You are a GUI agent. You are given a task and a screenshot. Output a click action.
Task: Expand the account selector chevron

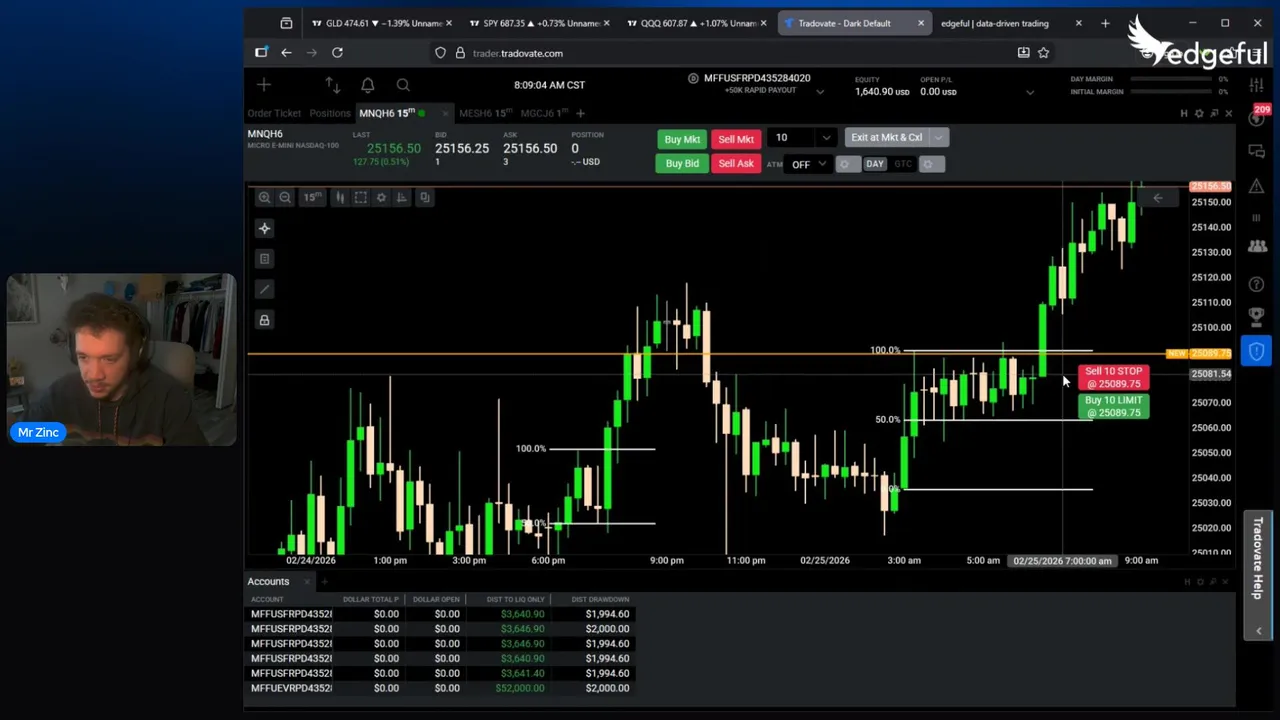click(x=820, y=92)
